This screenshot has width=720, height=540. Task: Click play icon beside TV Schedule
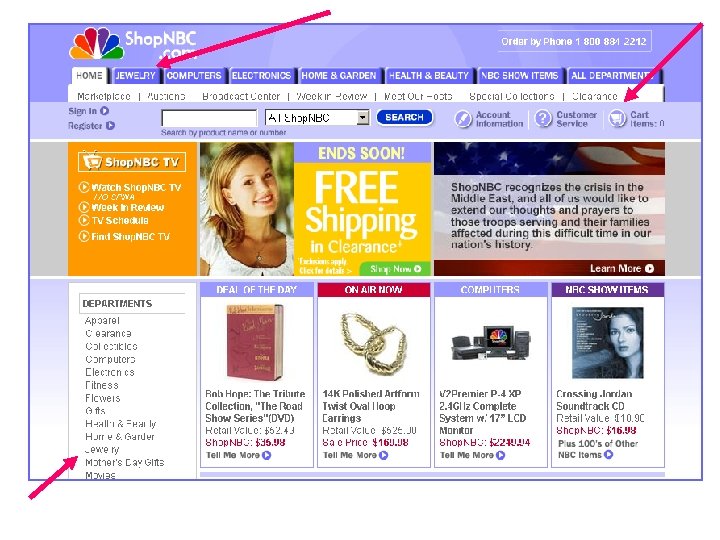[x=84, y=220]
